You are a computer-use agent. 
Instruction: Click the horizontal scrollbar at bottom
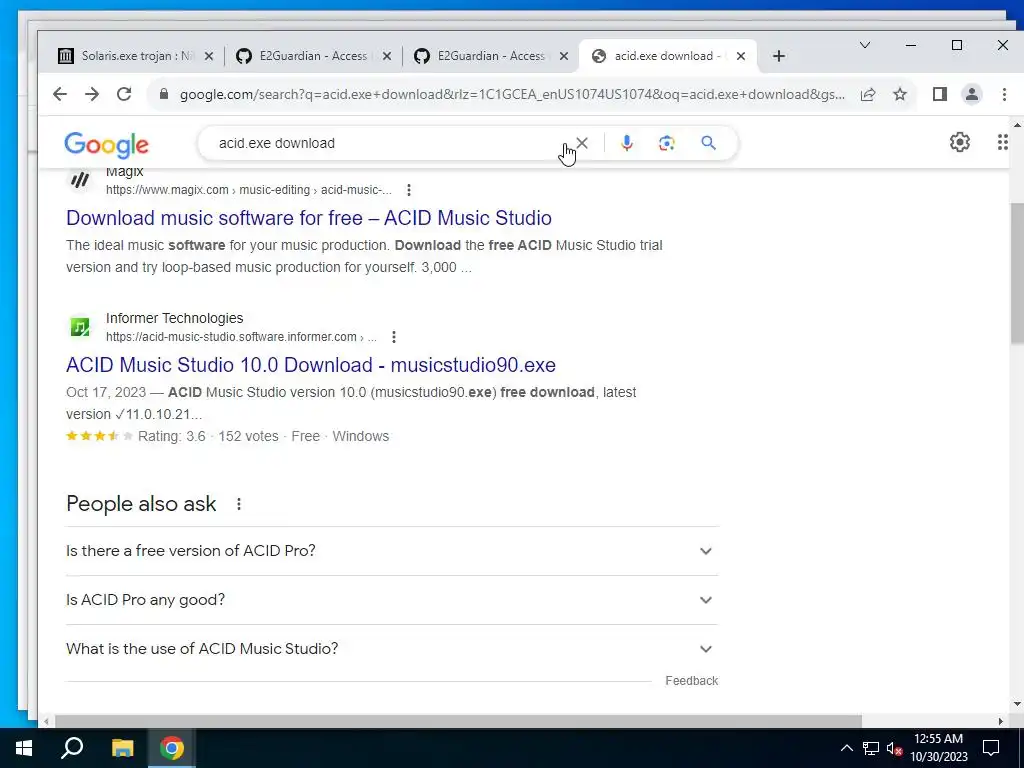[458, 721]
